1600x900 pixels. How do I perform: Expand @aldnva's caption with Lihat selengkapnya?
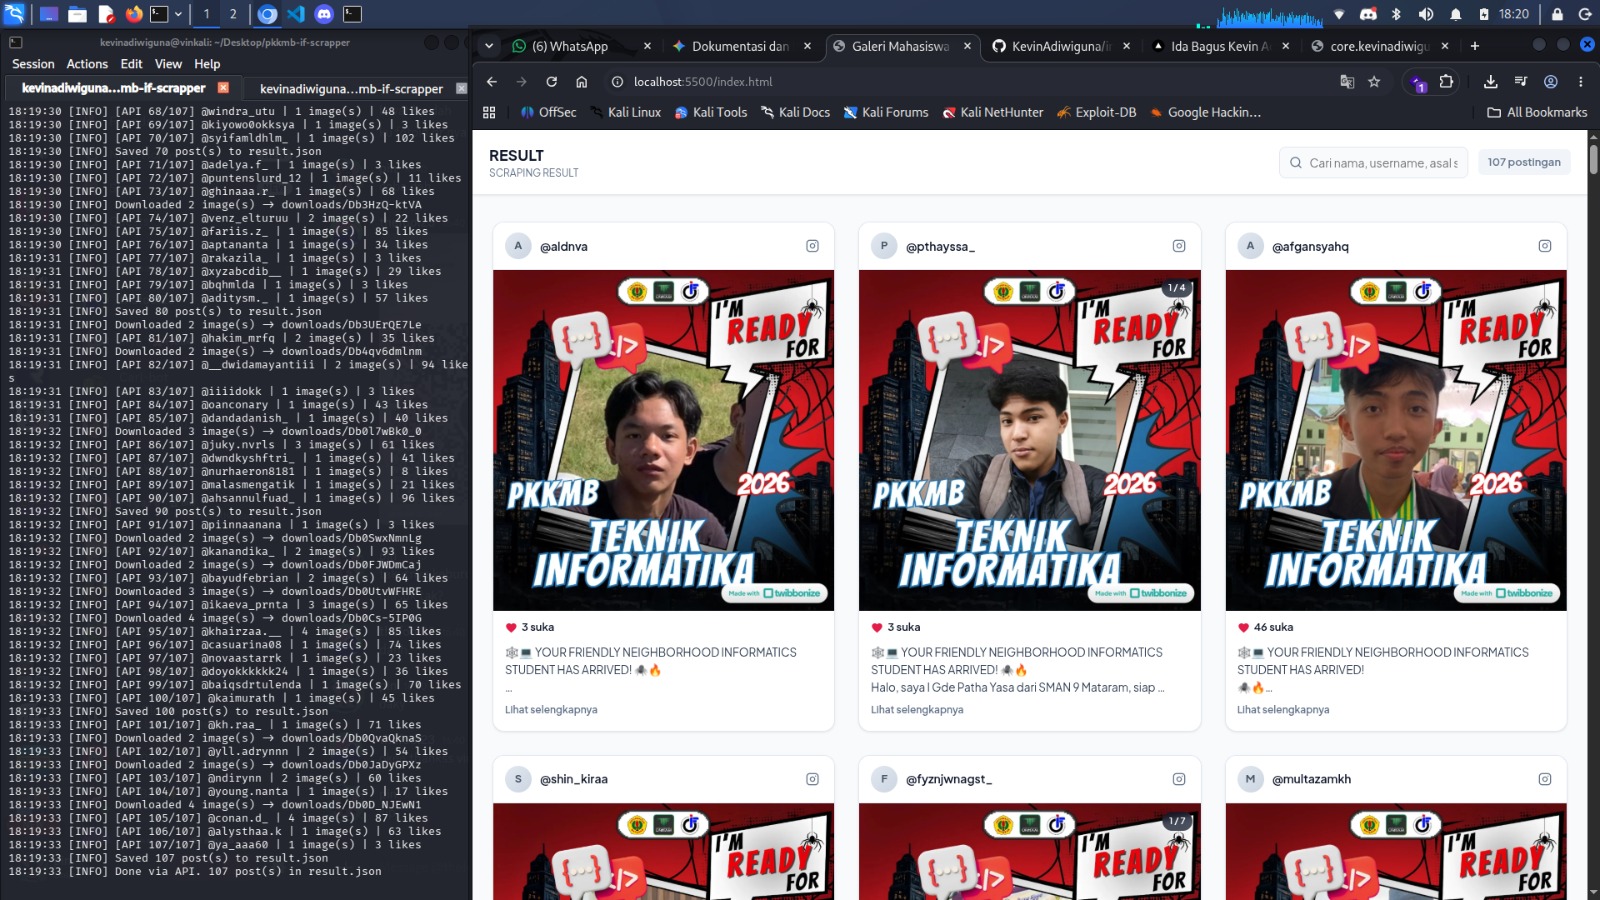click(551, 710)
